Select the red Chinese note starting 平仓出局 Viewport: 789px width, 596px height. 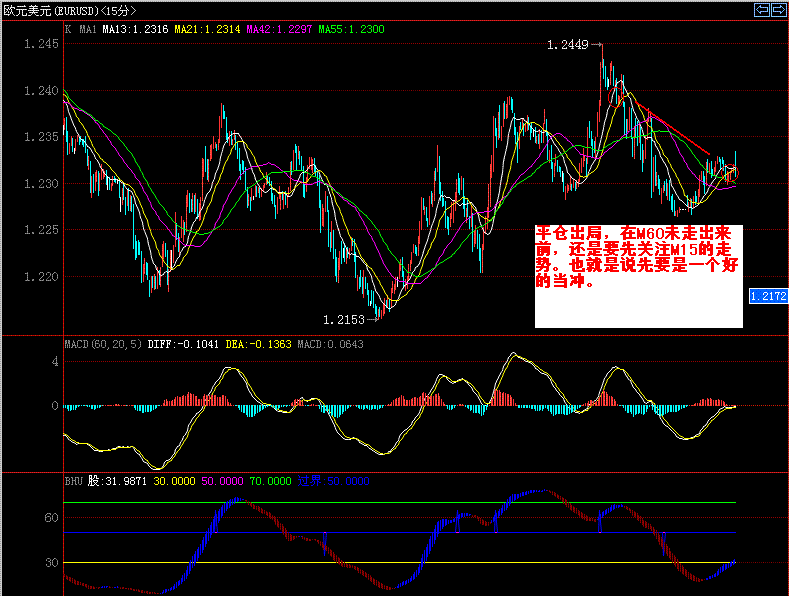point(637,257)
